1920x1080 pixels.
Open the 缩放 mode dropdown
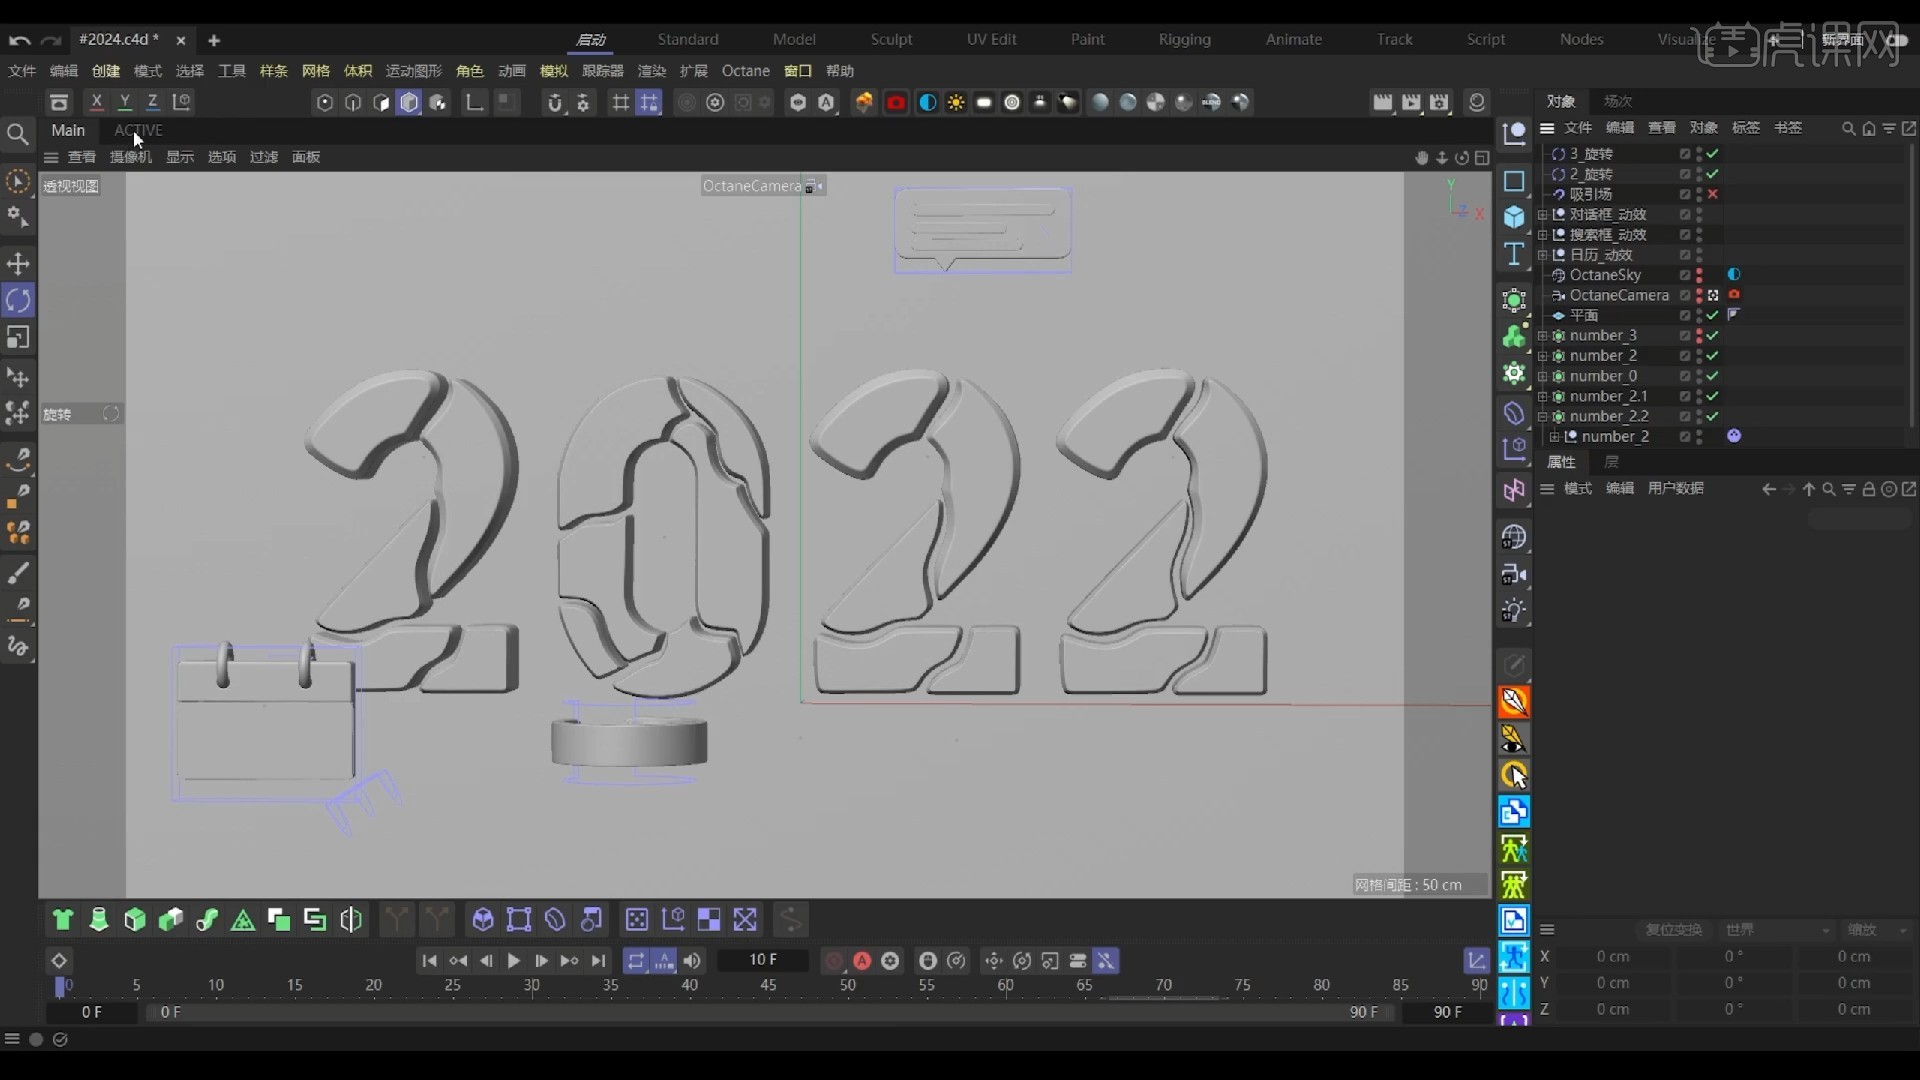point(1877,930)
